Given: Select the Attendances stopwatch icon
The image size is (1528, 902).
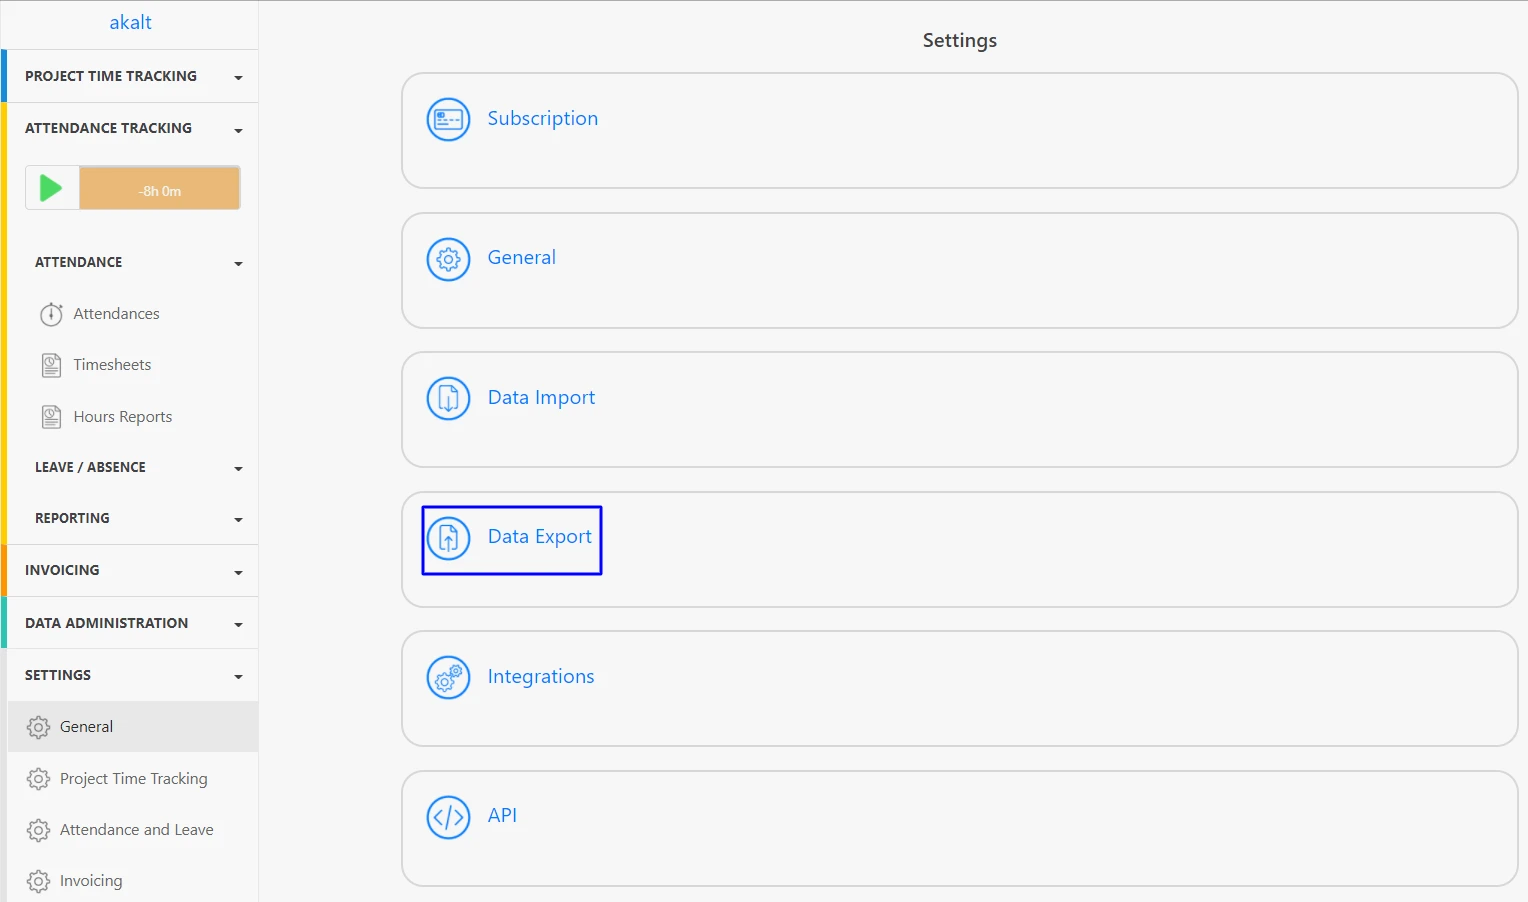Looking at the screenshot, I should [51, 313].
